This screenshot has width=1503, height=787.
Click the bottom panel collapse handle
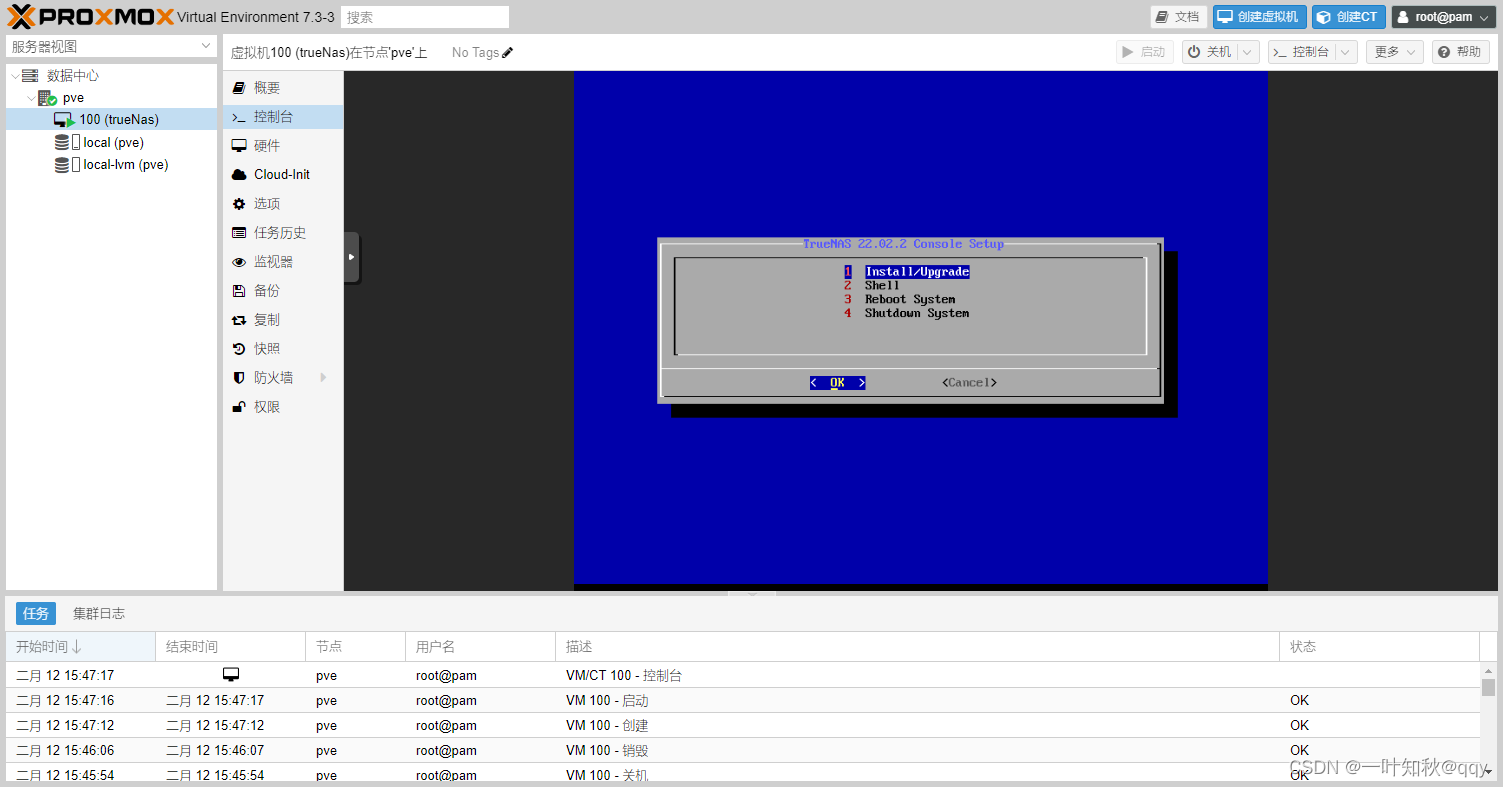tap(753, 595)
